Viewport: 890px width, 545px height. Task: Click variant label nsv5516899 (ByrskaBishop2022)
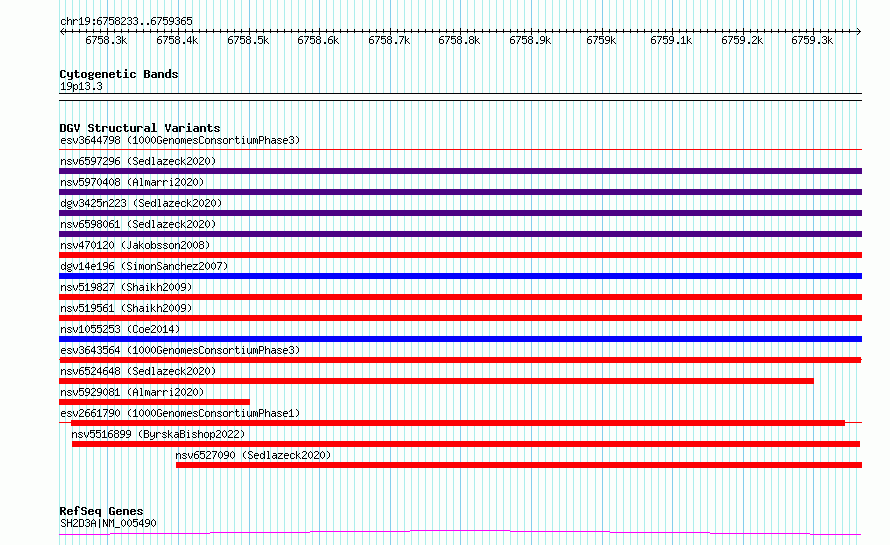pyautogui.click(x=158, y=434)
